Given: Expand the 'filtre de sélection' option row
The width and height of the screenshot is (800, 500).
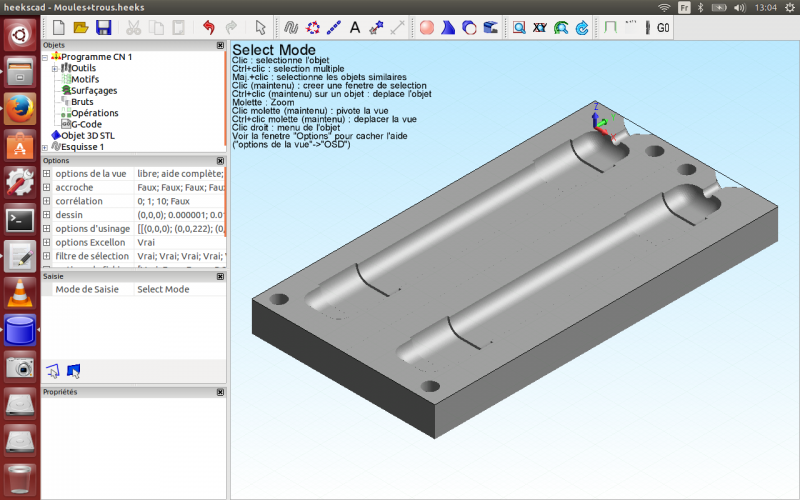Looking at the screenshot, I should [46, 256].
